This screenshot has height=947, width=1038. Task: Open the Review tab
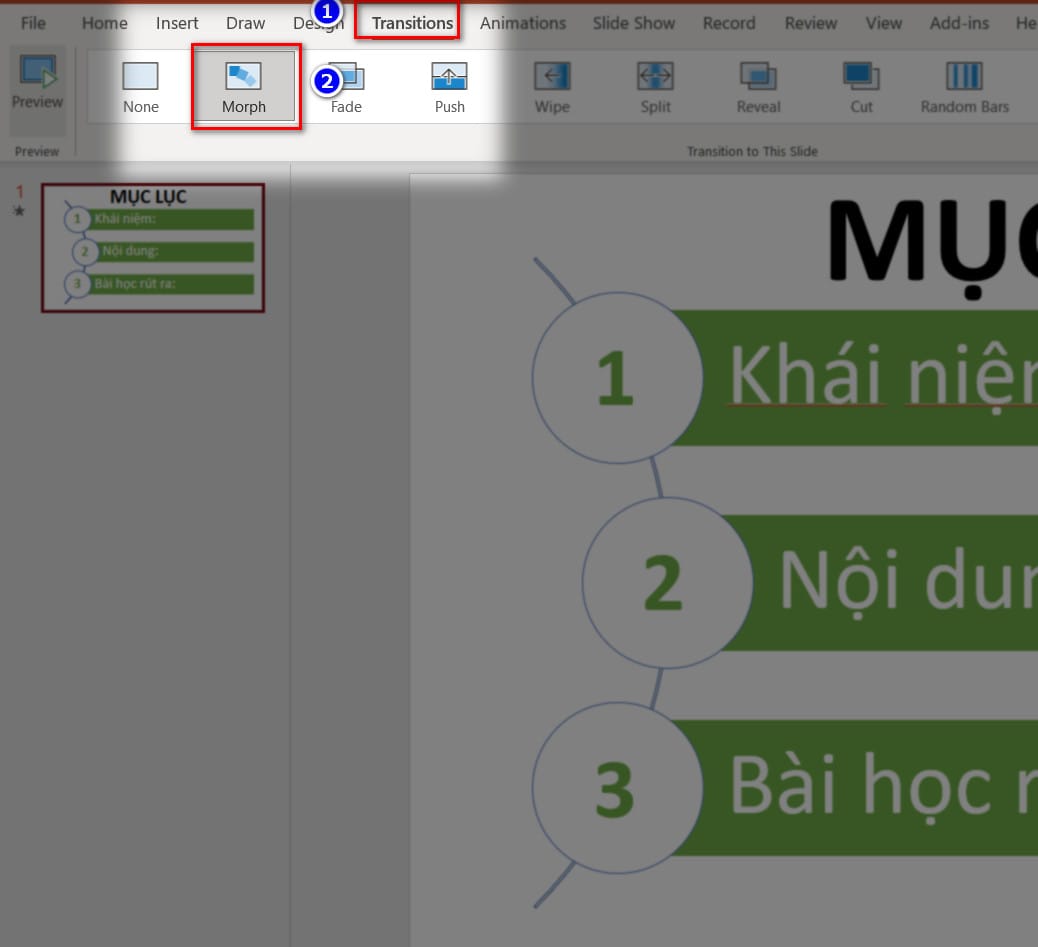pos(811,23)
